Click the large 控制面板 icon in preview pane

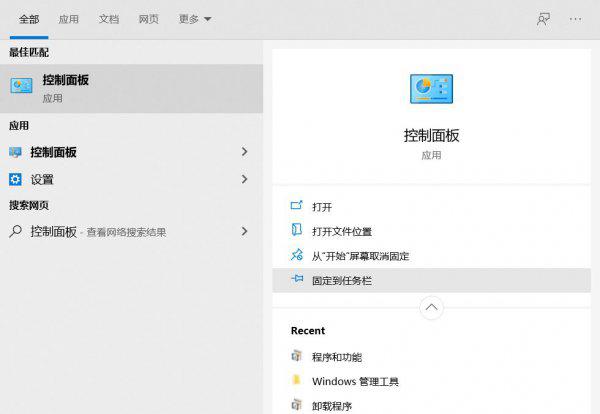(x=431, y=90)
